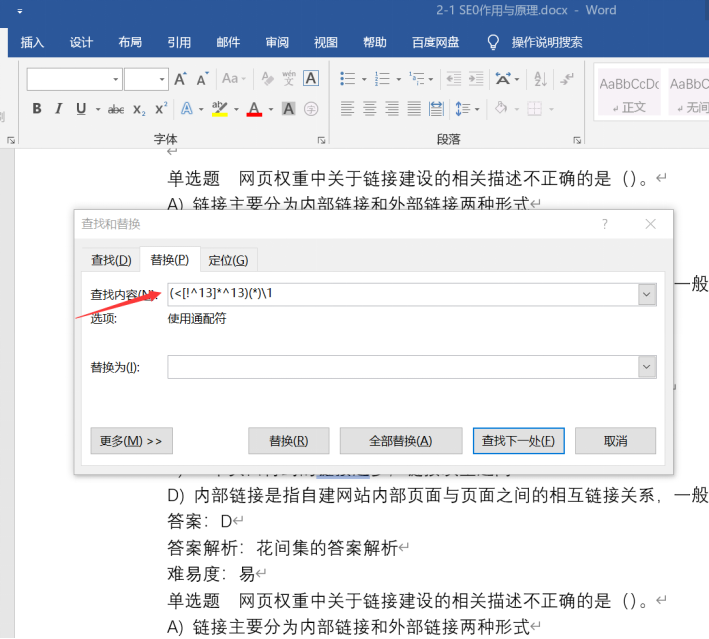This screenshot has height=639, width=709.
Task: Open font color dropdown arrow
Action: pyautogui.click(x=271, y=109)
